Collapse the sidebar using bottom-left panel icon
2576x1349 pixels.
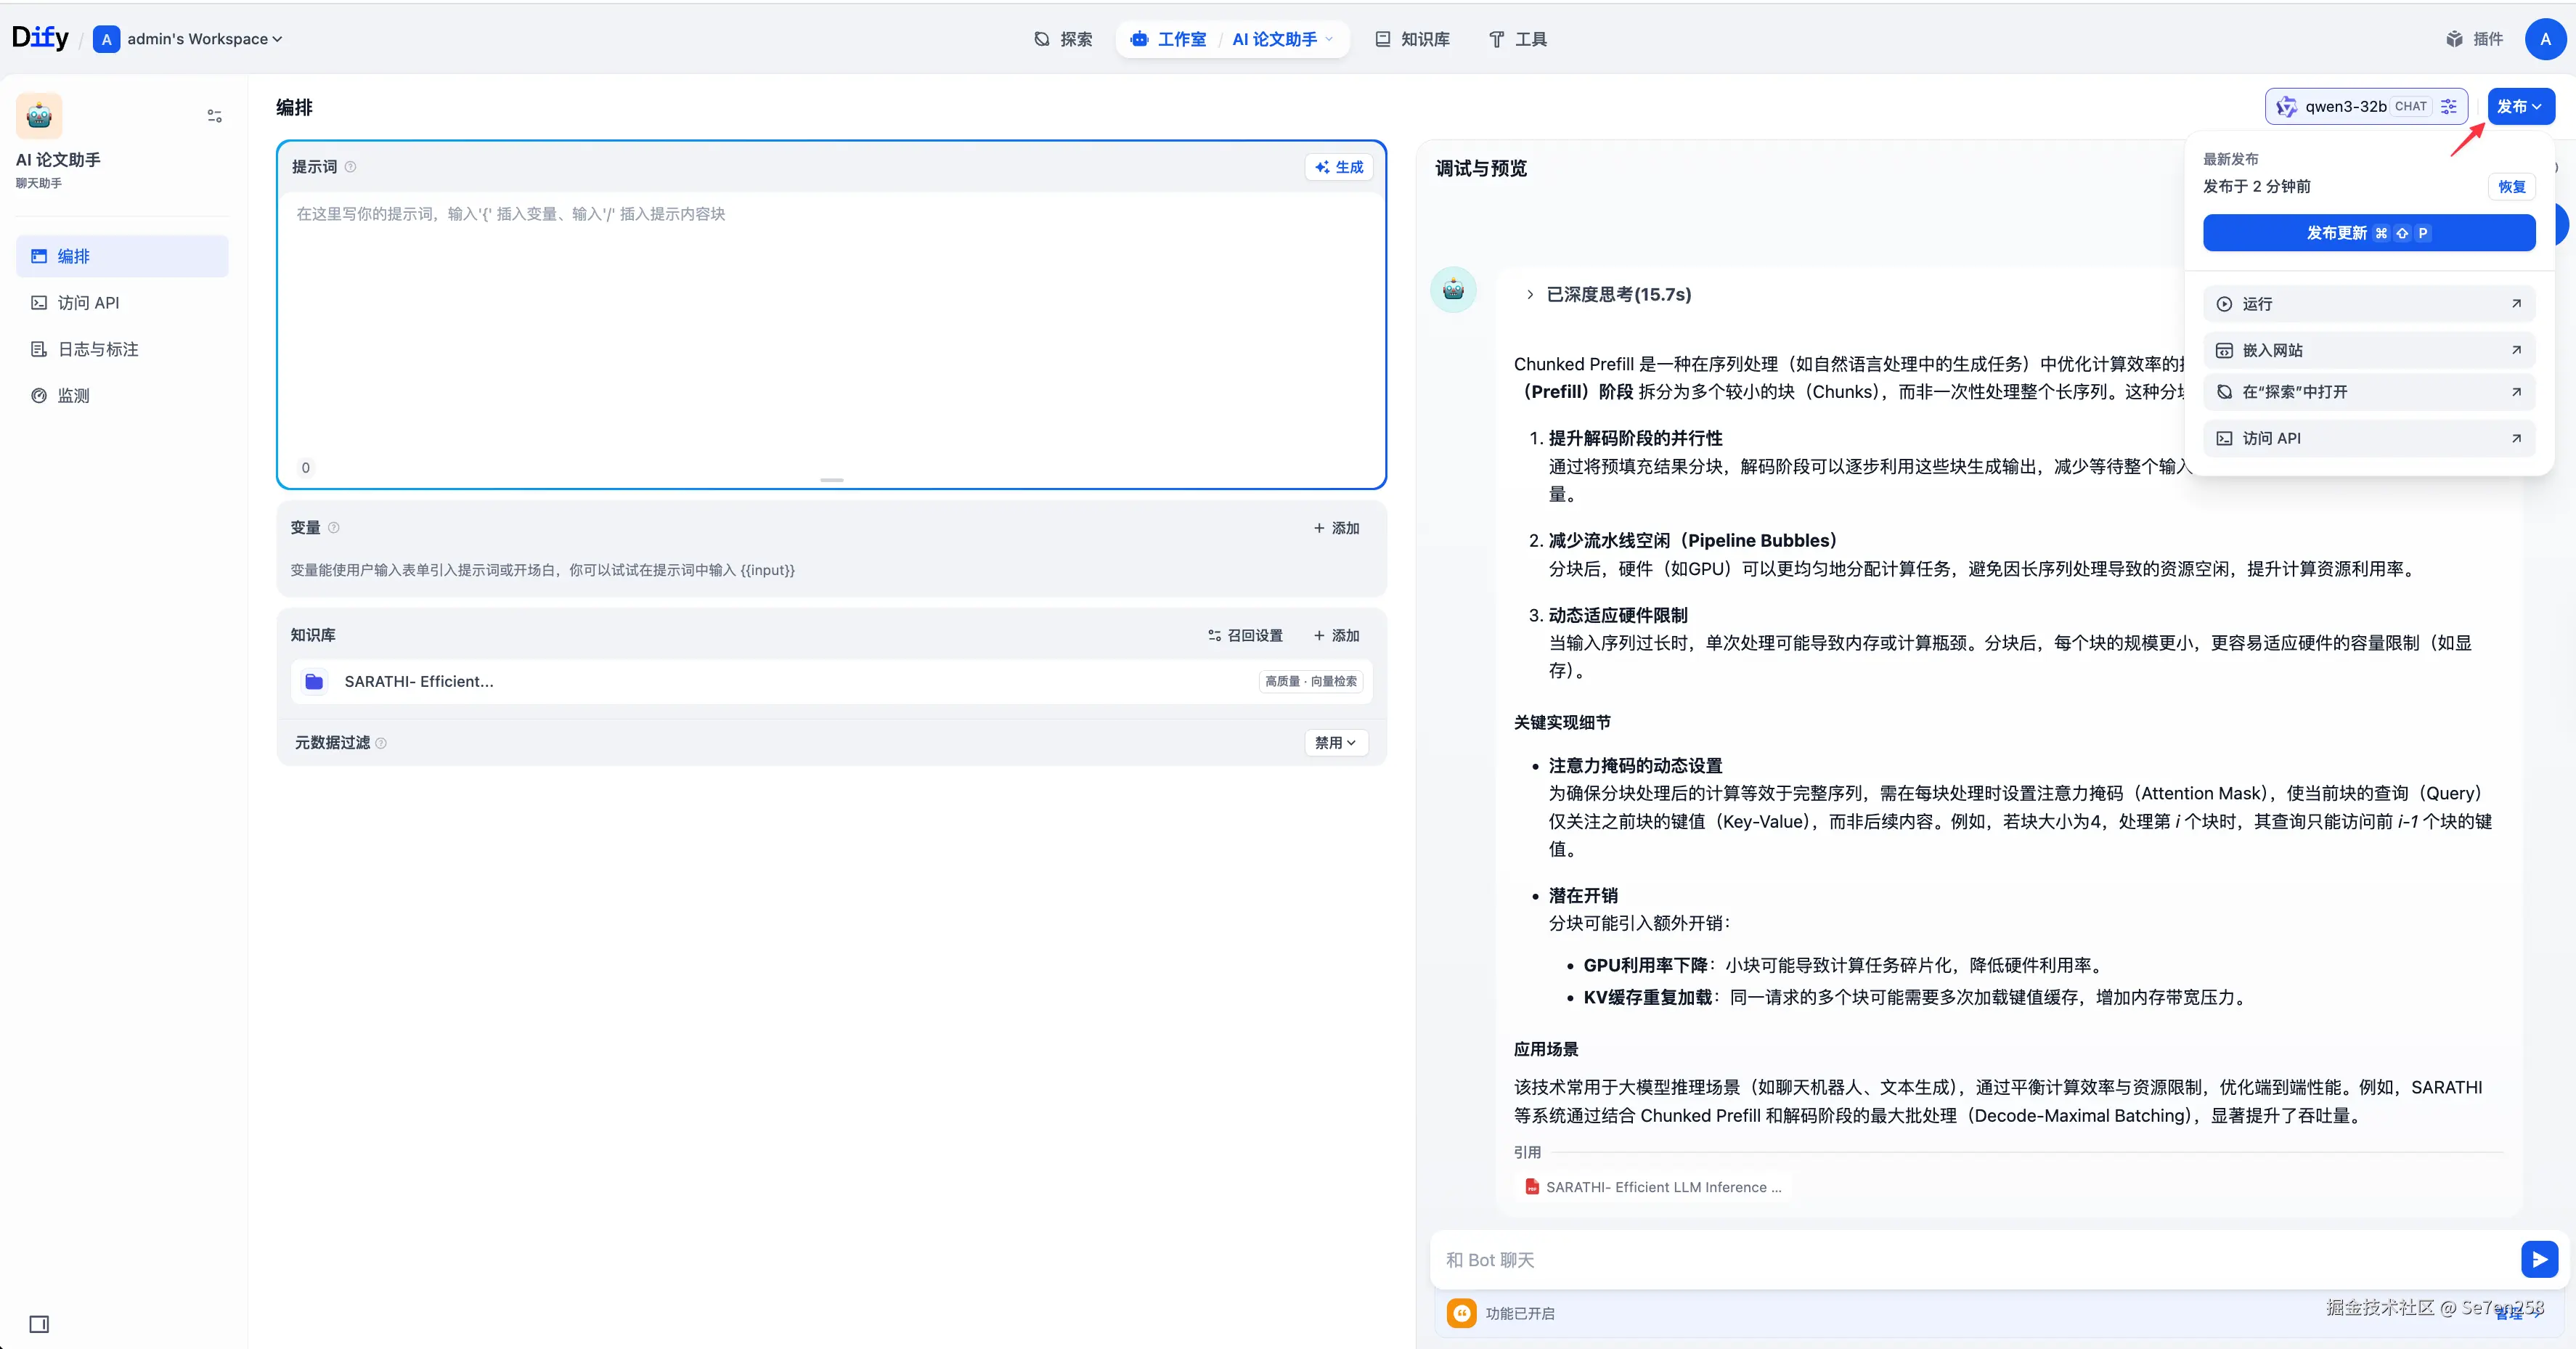click(39, 1324)
